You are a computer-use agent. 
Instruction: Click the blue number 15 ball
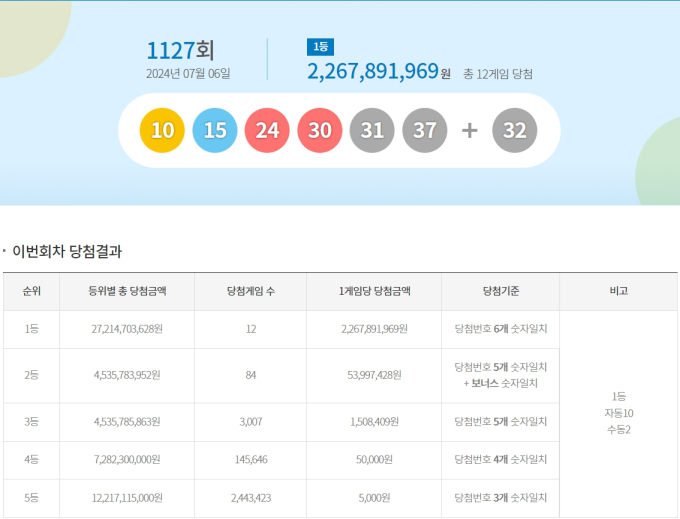click(x=215, y=130)
